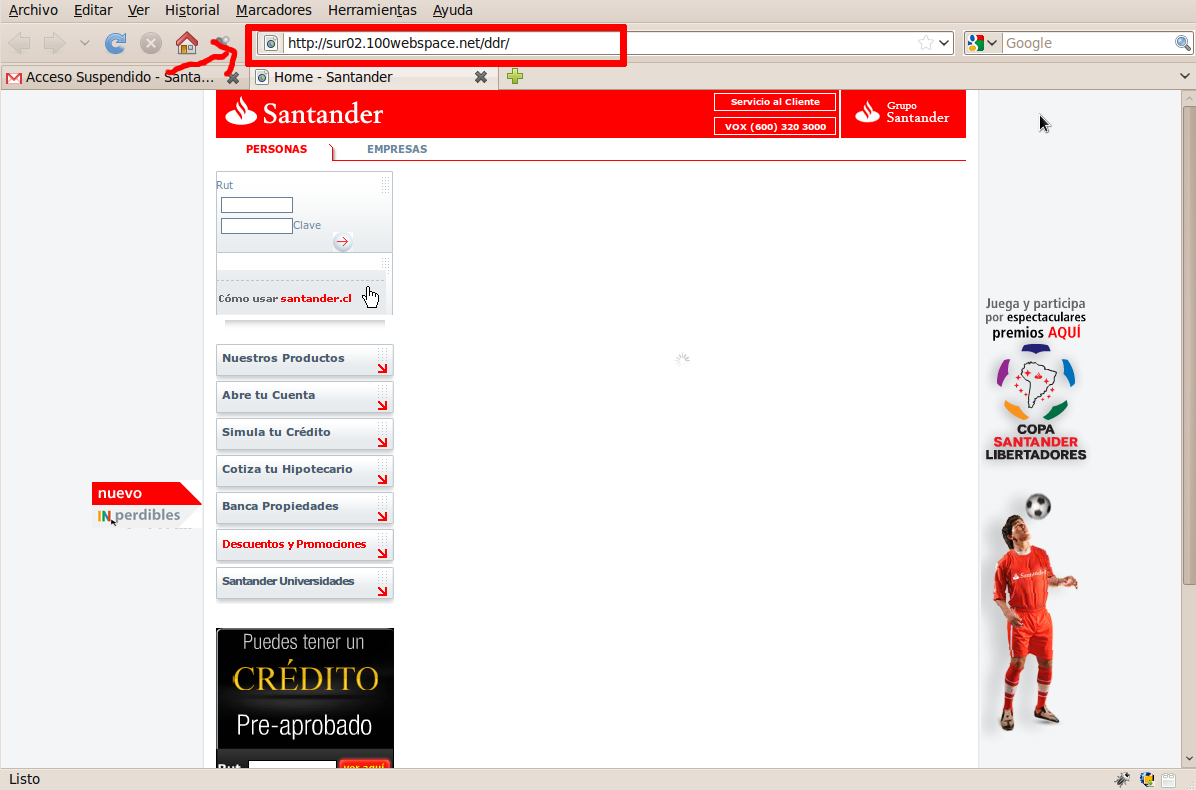Reload the page with the Refresh icon
Image resolution: width=1196 pixels, height=790 pixels.
115,43
